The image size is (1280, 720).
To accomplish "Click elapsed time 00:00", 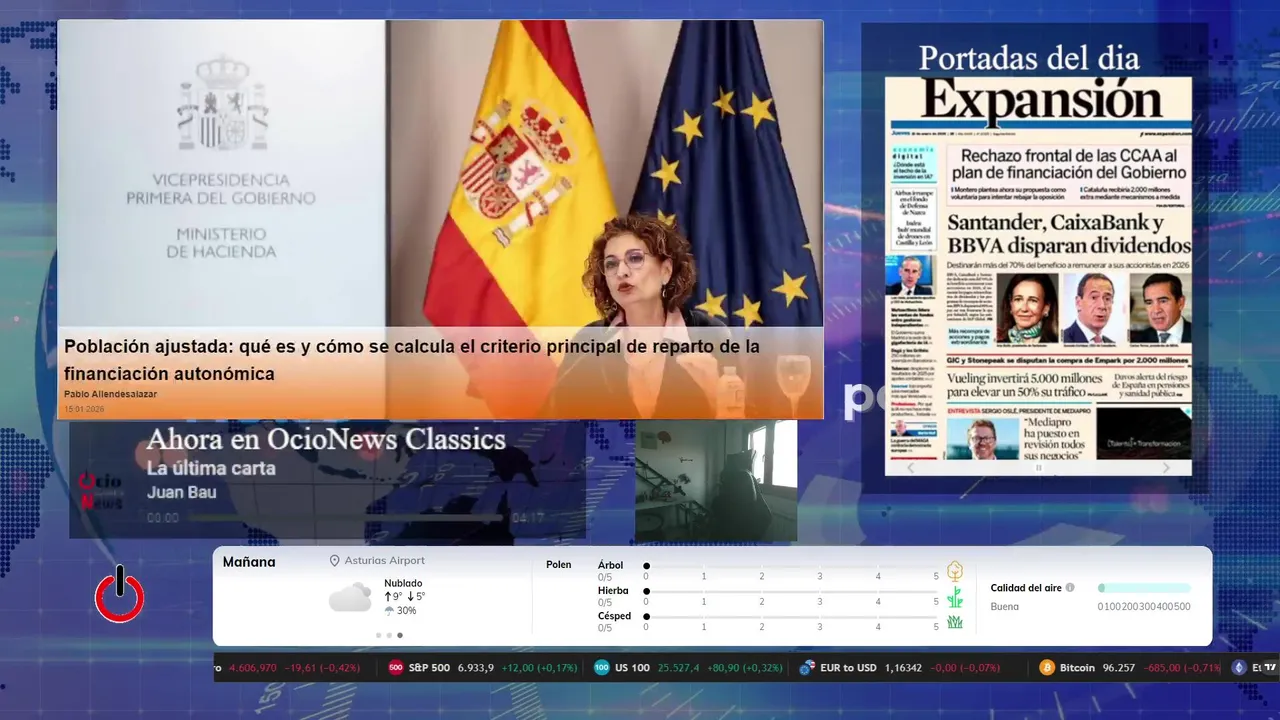I will click(x=163, y=518).
